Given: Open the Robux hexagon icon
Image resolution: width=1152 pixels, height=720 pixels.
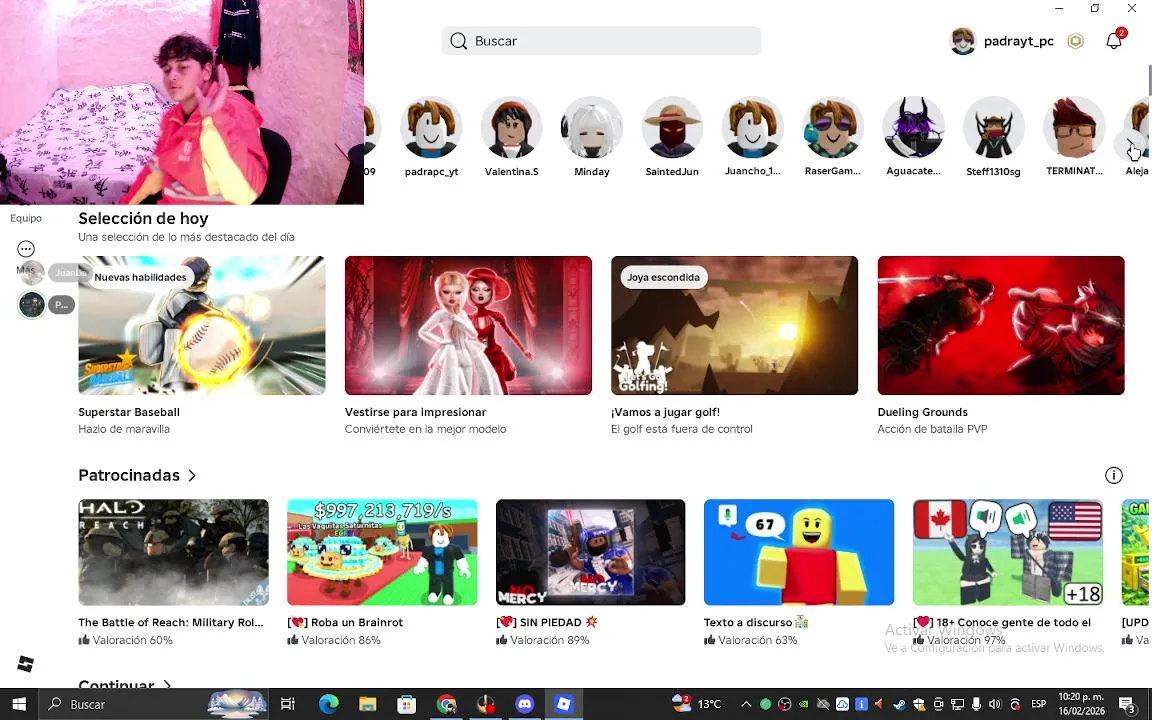Looking at the screenshot, I should point(1076,41).
